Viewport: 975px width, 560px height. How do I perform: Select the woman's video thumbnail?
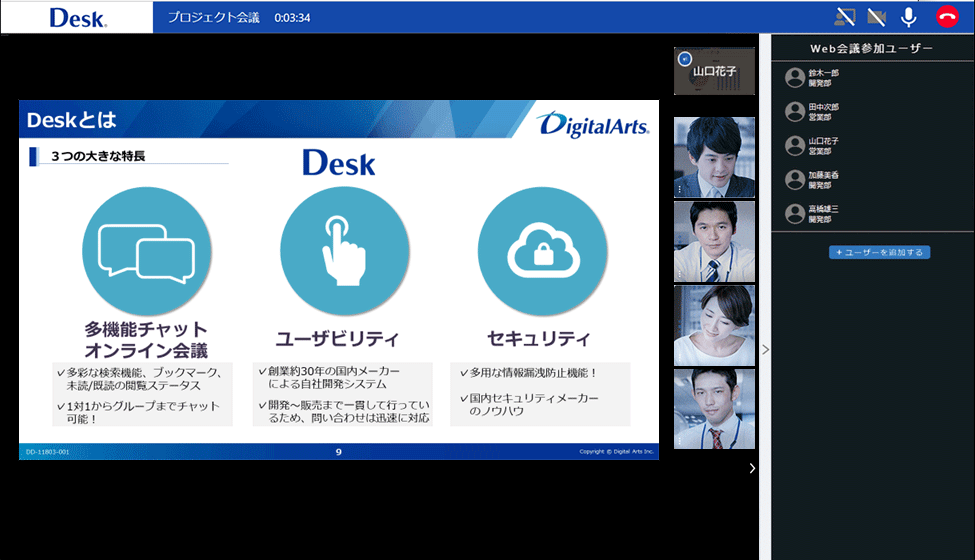pos(714,325)
